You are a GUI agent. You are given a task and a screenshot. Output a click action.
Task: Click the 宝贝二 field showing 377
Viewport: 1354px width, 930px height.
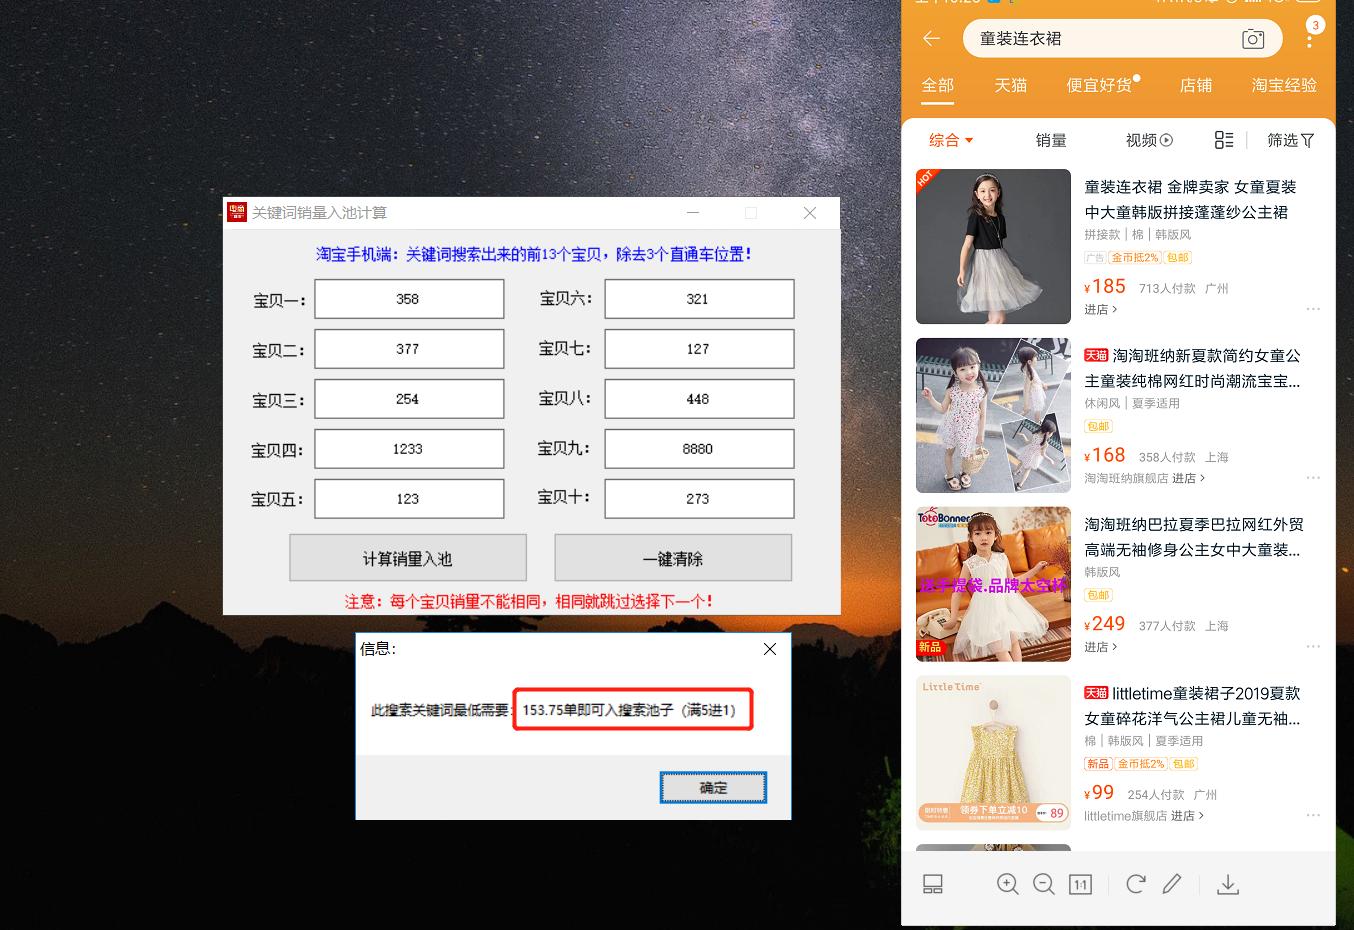click(x=409, y=349)
